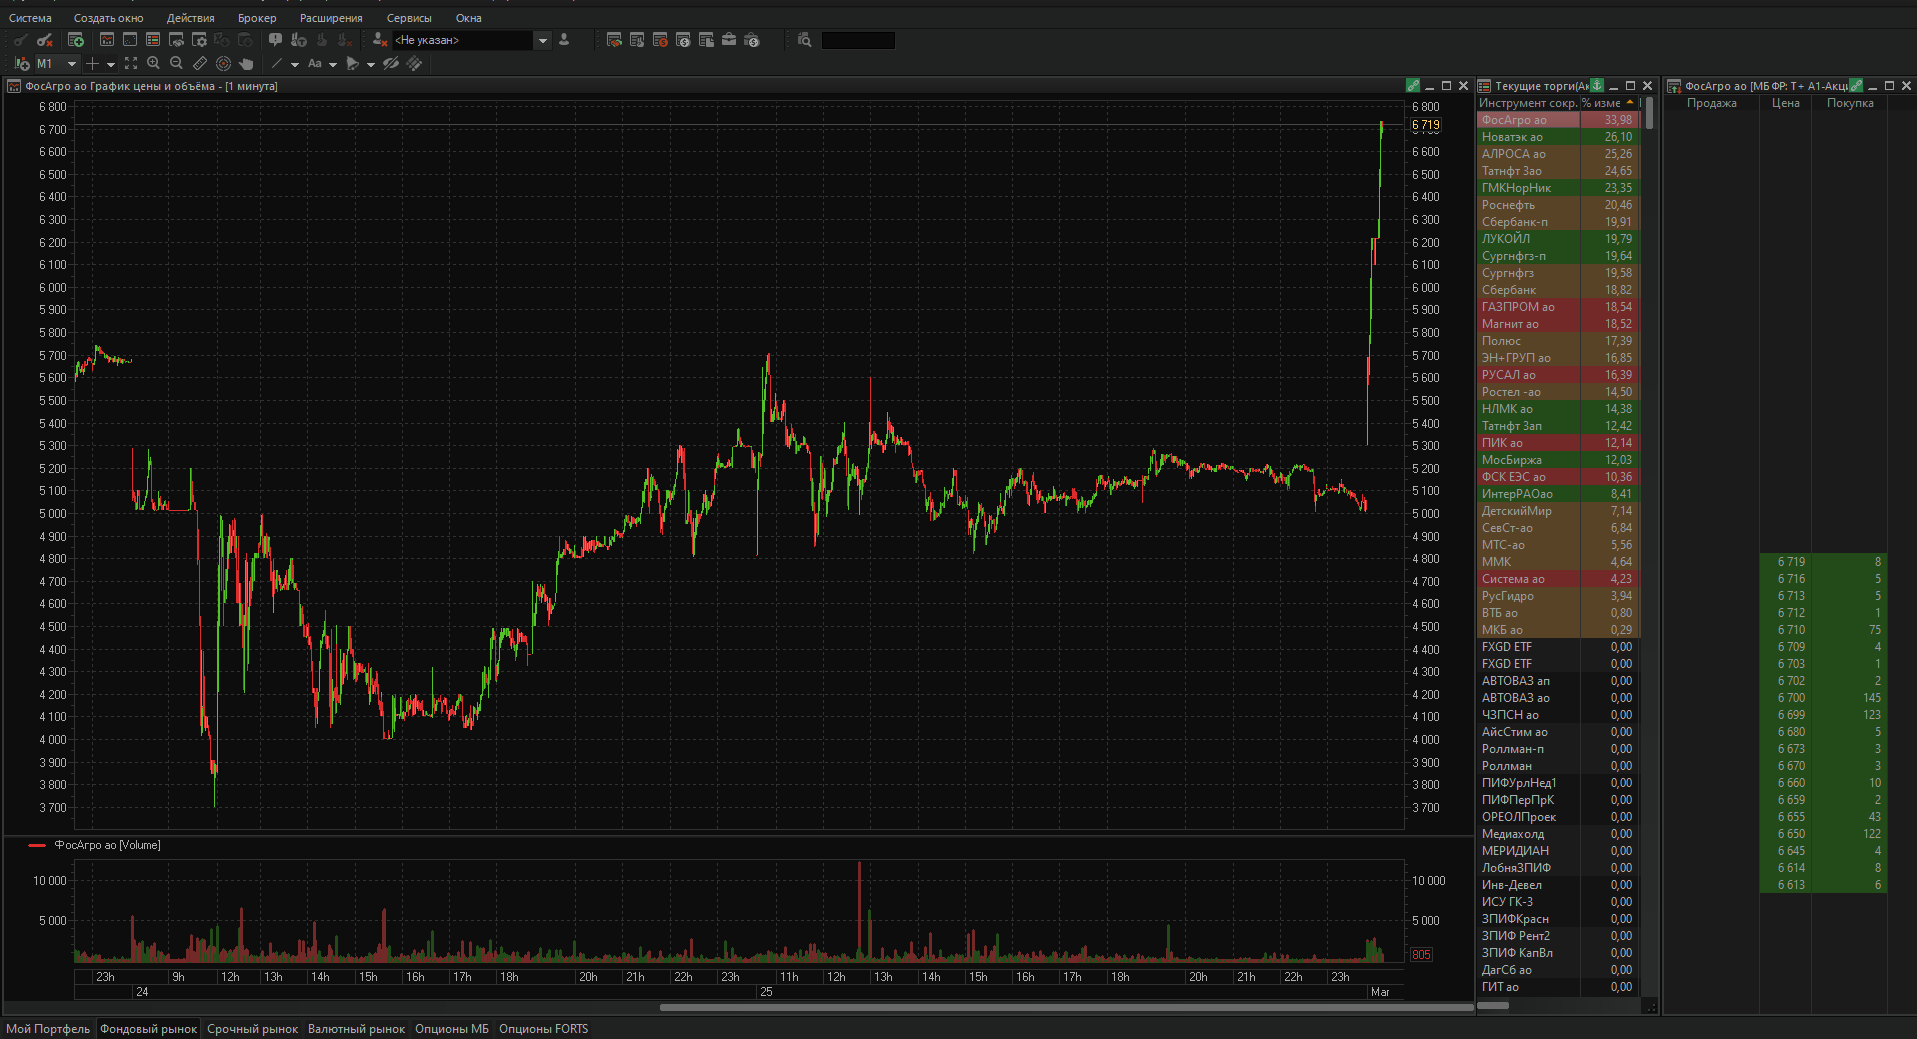Select the ГАЗПРОМ ао row

pos(1558,307)
